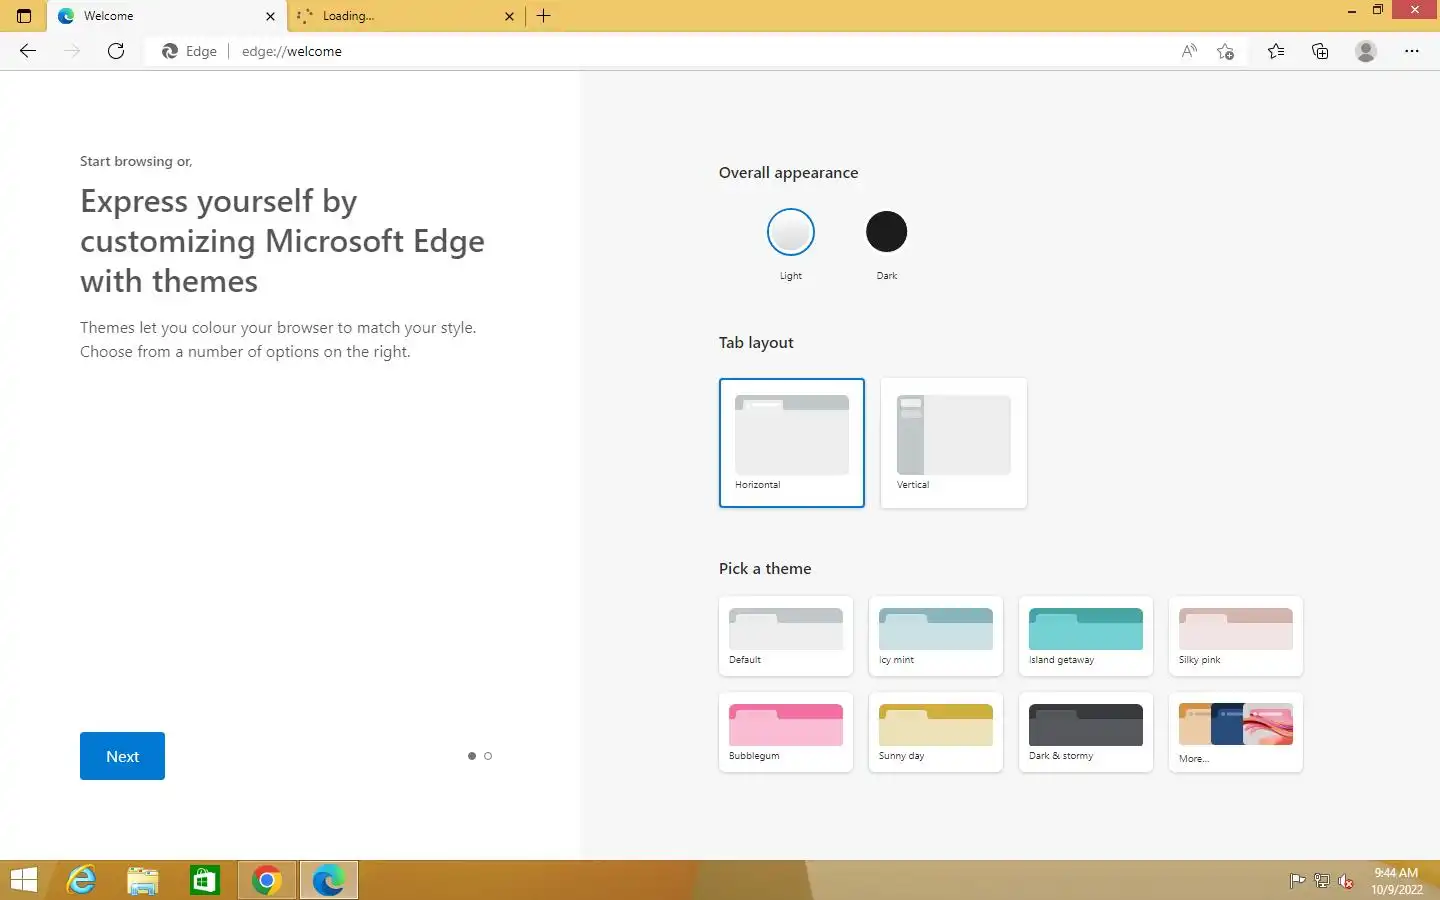Activate the Read aloud icon
Screen dimensions: 1440x900
pyautogui.click(x=1189, y=51)
